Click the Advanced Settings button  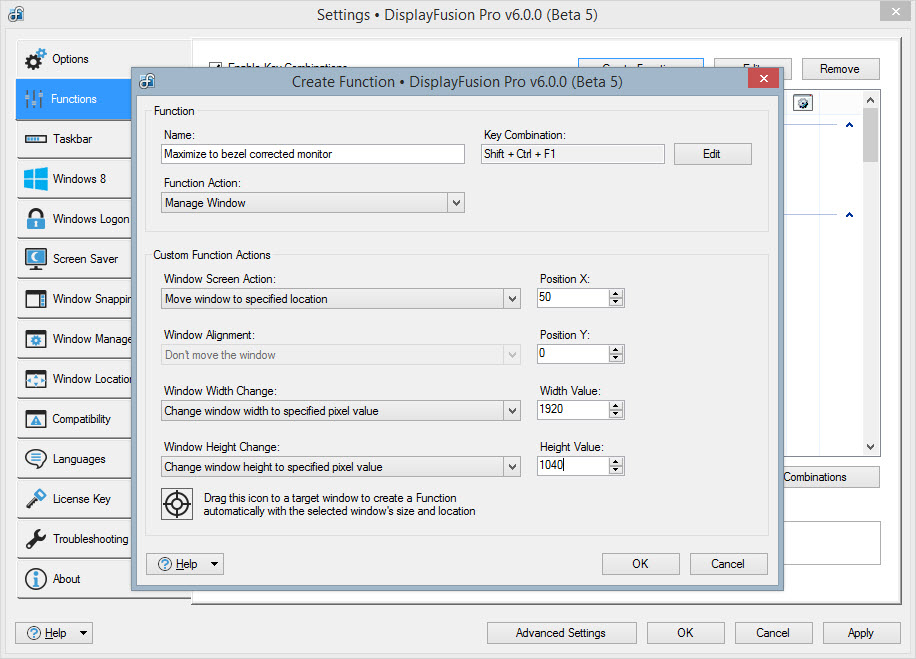[x=561, y=633]
